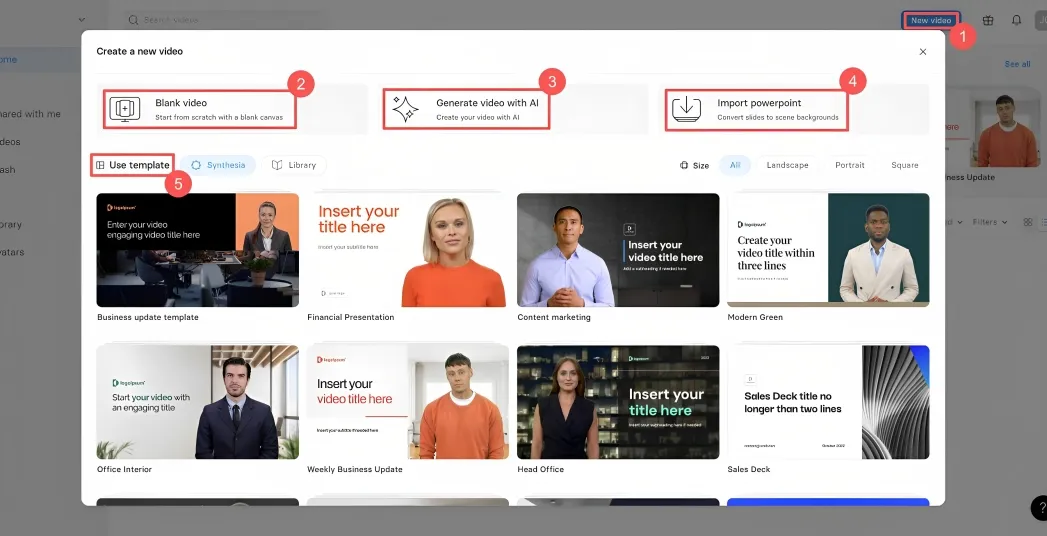The width and height of the screenshot is (1047, 536).
Task: Expand the workspace chevron in sidebar
Action: click(81, 19)
